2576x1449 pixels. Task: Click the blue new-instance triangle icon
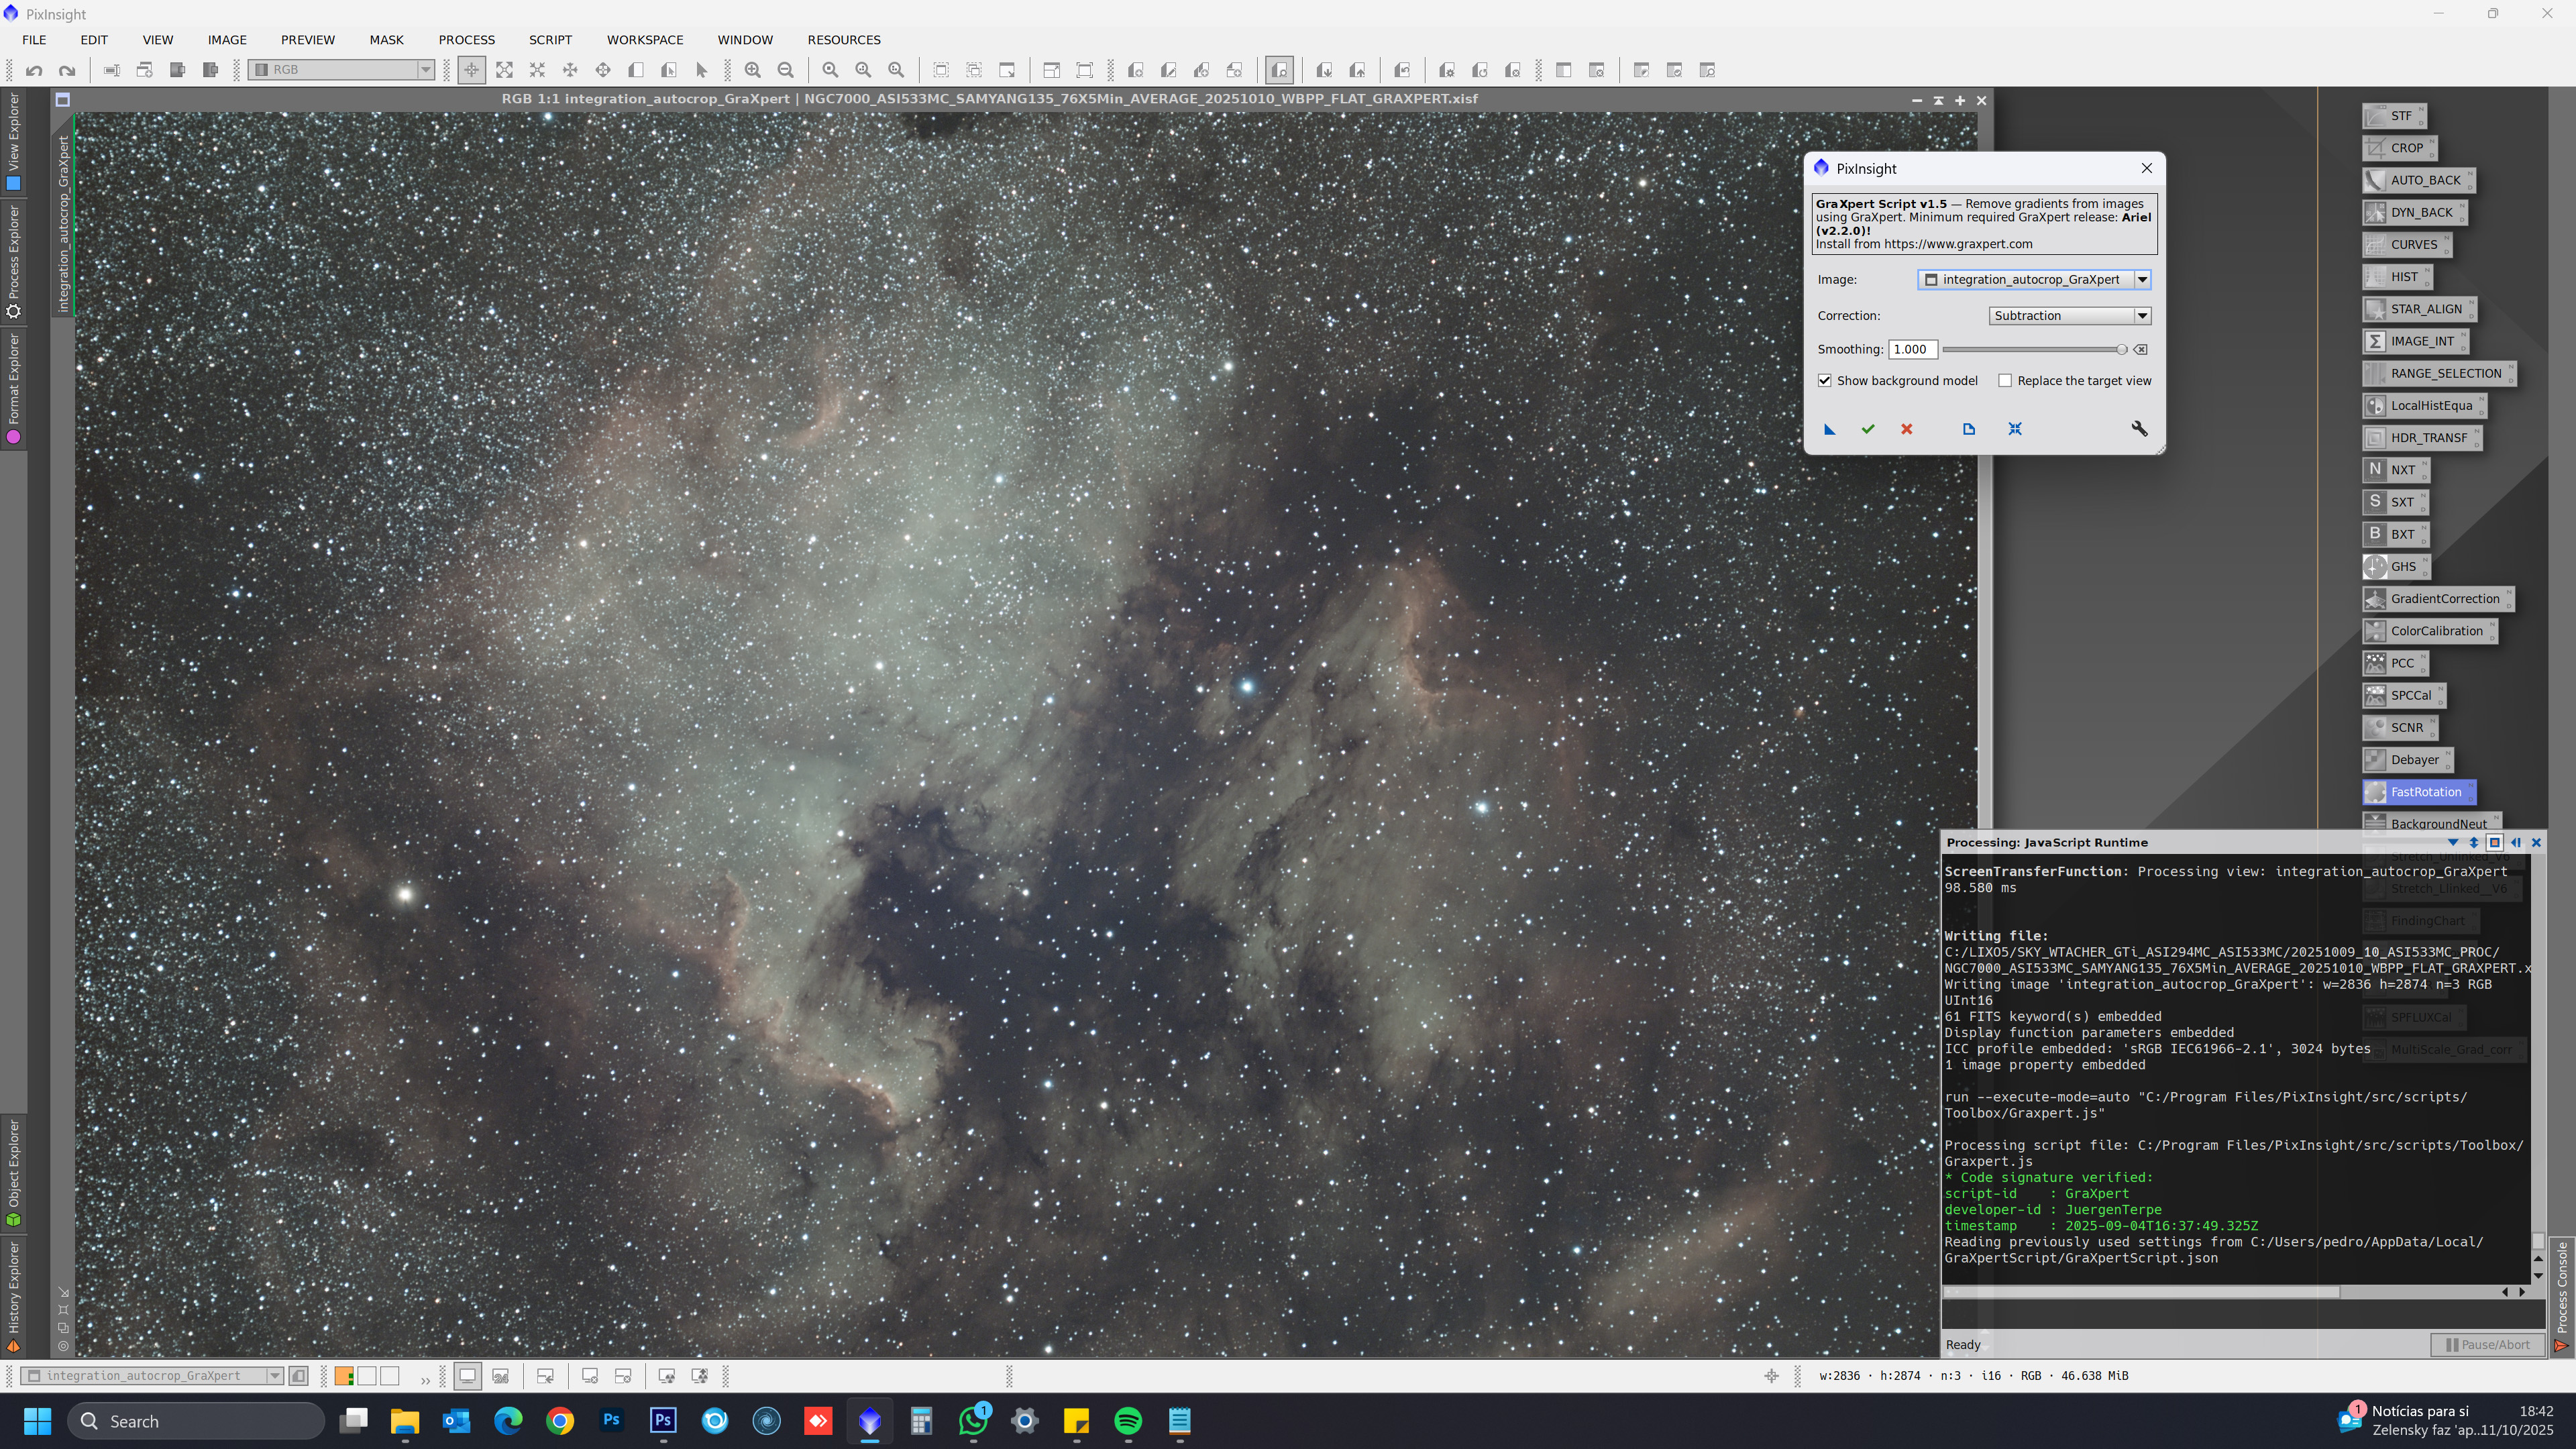pyautogui.click(x=1829, y=429)
